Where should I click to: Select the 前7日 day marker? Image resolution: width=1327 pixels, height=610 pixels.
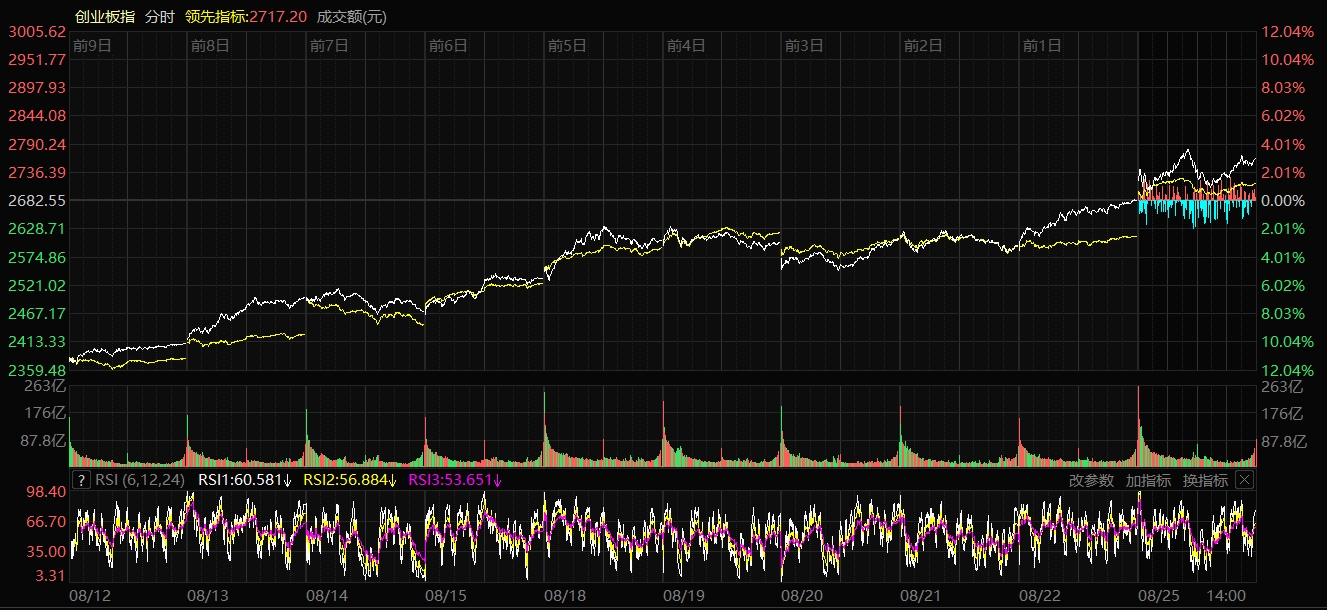coord(329,45)
